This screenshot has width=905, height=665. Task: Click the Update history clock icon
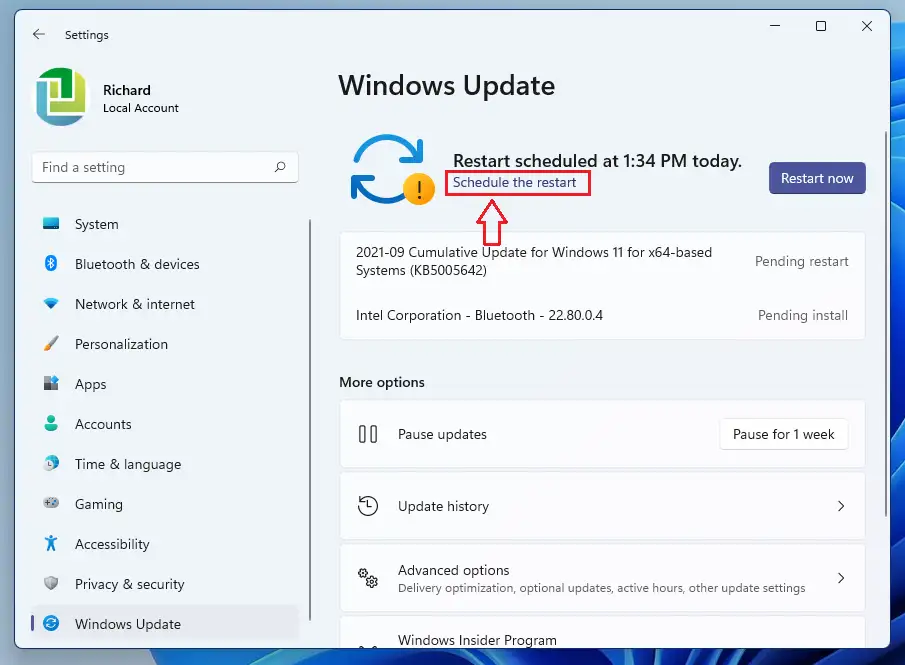tap(368, 506)
